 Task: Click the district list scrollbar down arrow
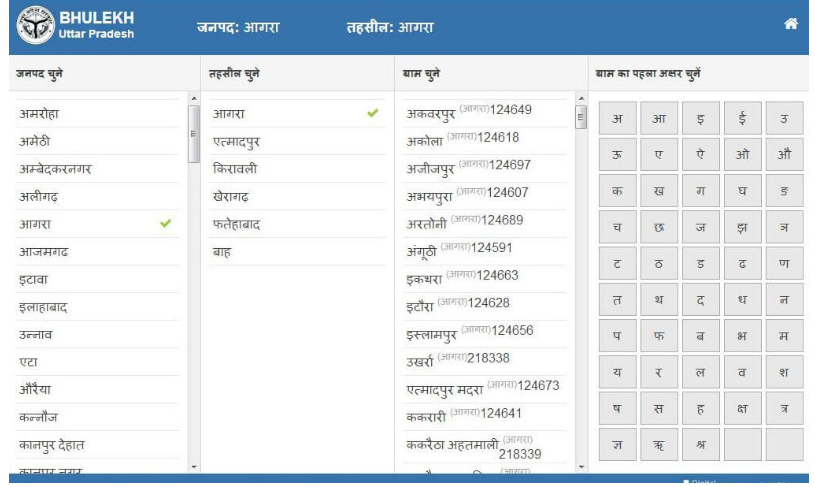[x=193, y=466]
